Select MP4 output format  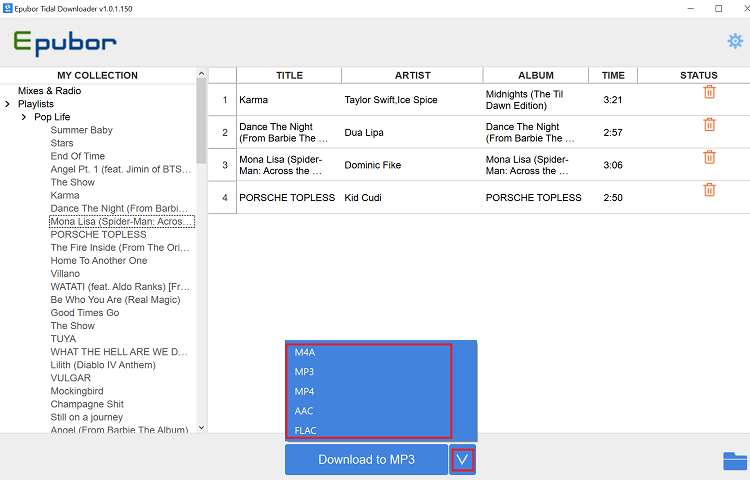pyautogui.click(x=304, y=392)
